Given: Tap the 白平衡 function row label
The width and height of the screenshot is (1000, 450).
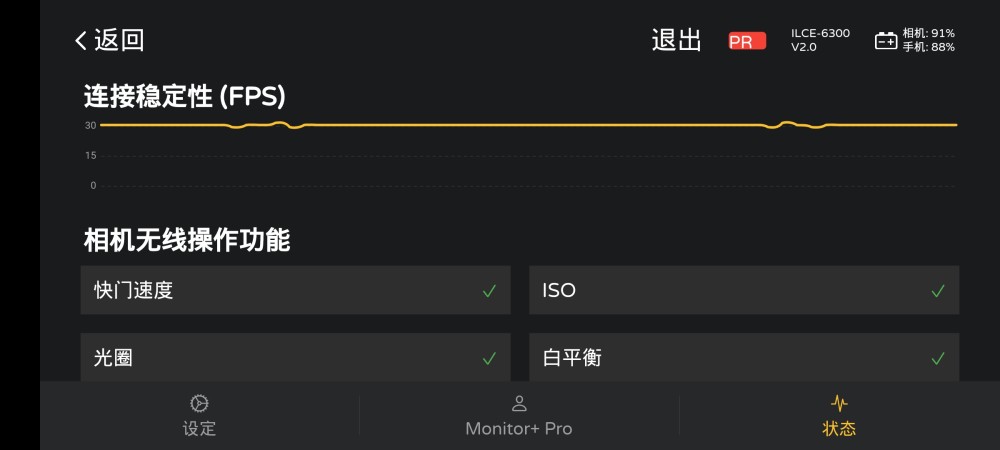Looking at the screenshot, I should pyautogui.click(x=572, y=358).
